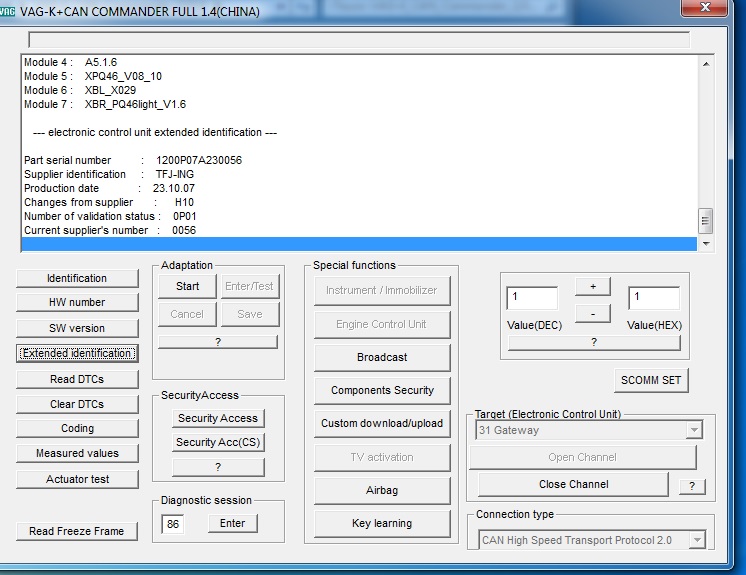Open the HW number readout
Image resolution: width=746 pixels, height=575 pixels.
coord(77,302)
